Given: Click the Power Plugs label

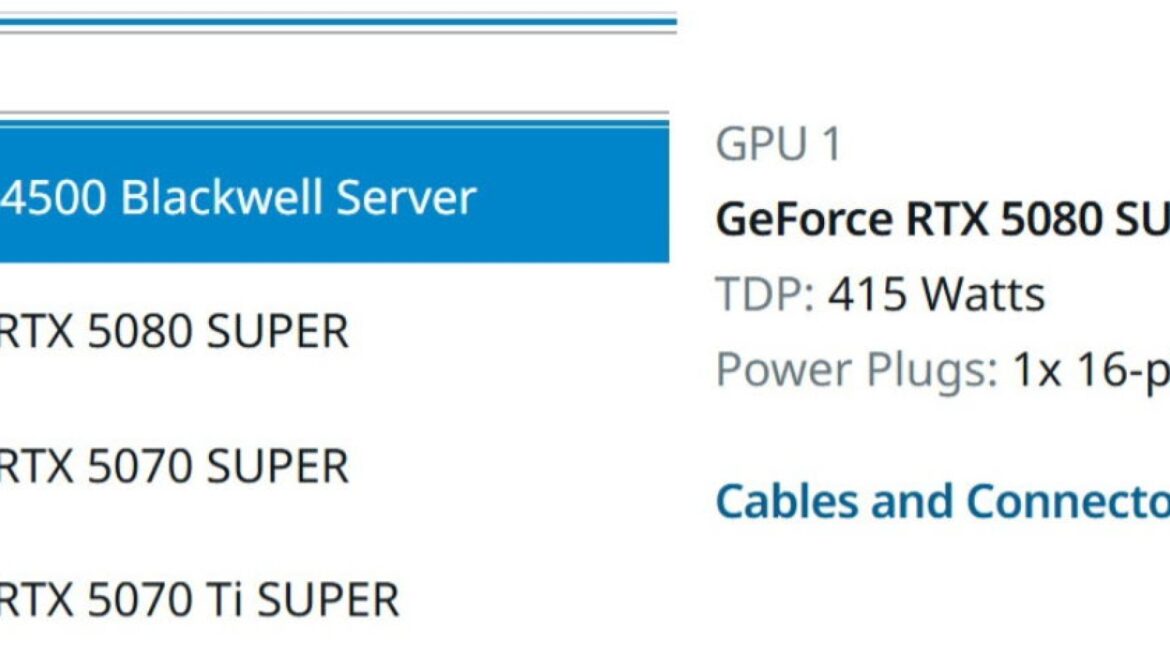Looking at the screenshot, I should 857,370.
